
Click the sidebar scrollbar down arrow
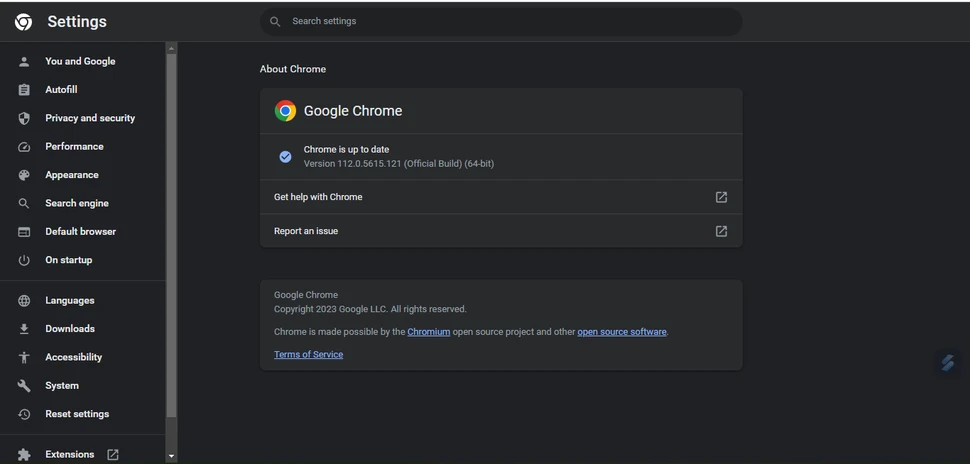coord(171,457)
